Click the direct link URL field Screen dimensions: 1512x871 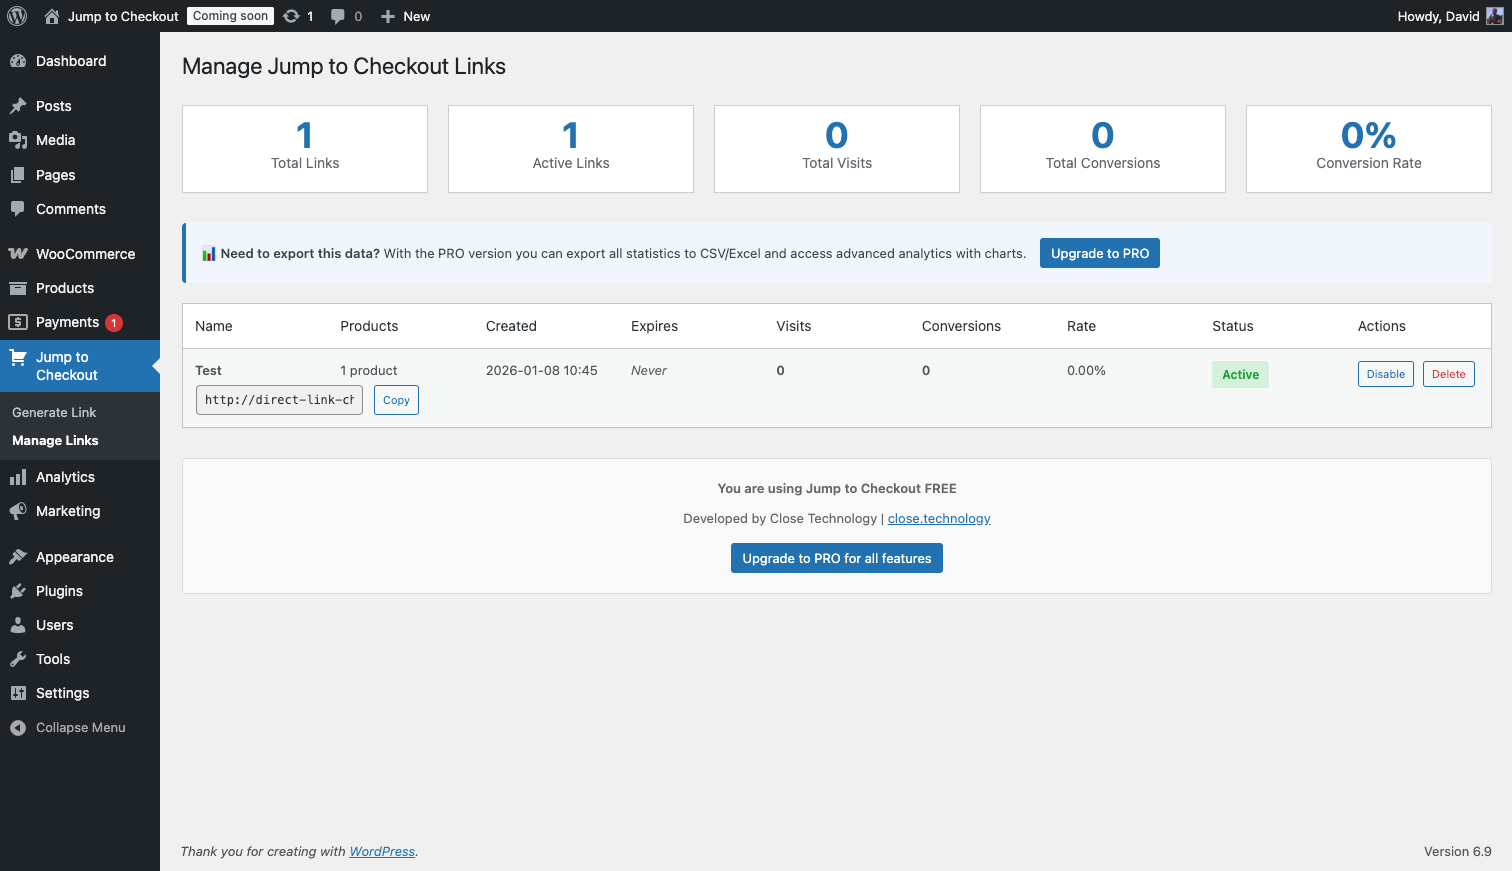(x=279, y=400)
